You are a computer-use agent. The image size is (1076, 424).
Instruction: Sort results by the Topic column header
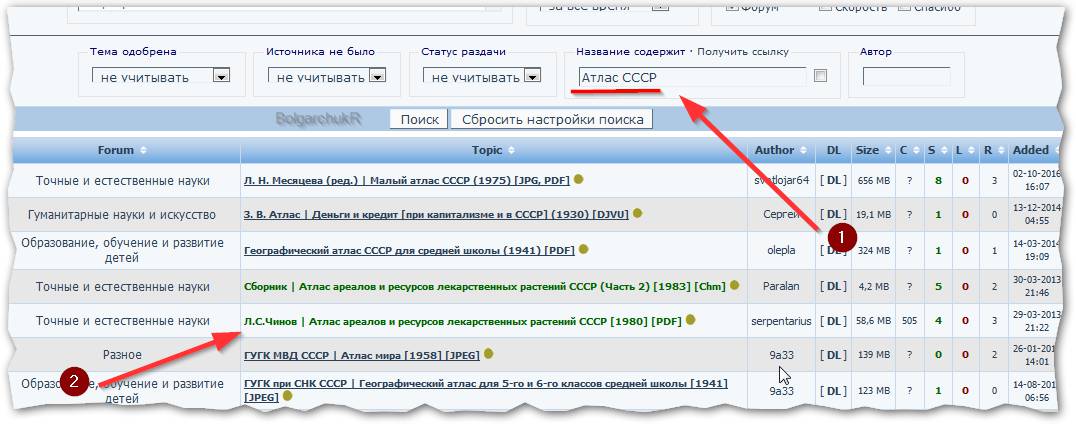coord(492,150)
